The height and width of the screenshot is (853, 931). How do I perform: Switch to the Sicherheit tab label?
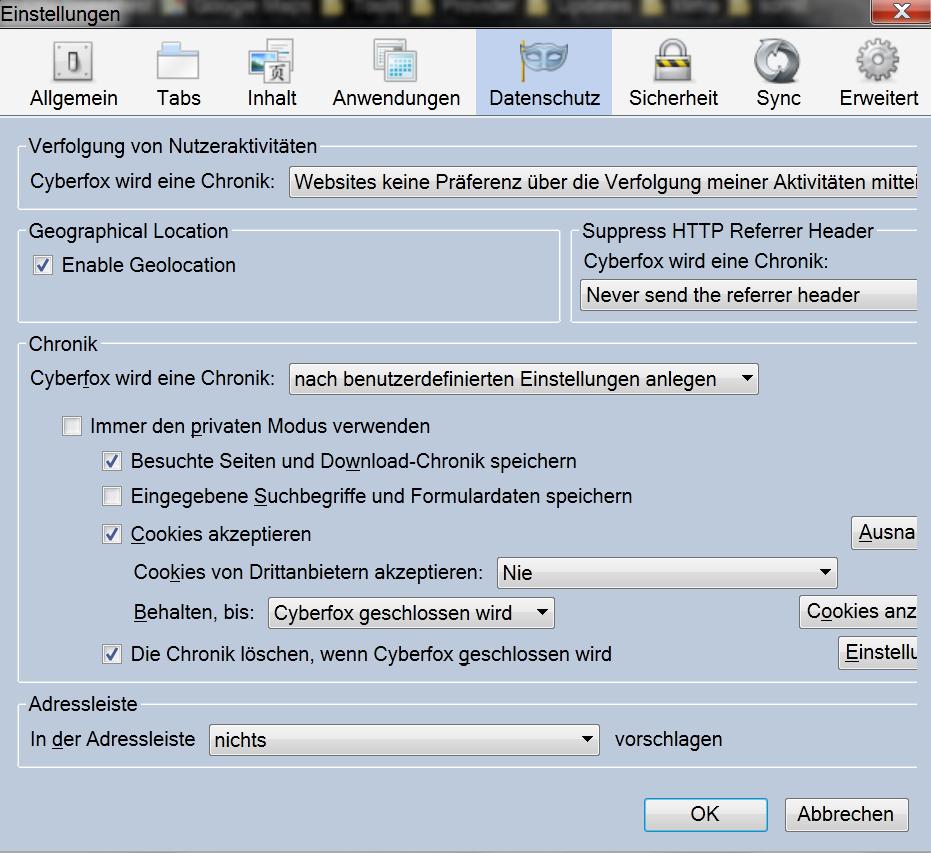pos(673,98)
